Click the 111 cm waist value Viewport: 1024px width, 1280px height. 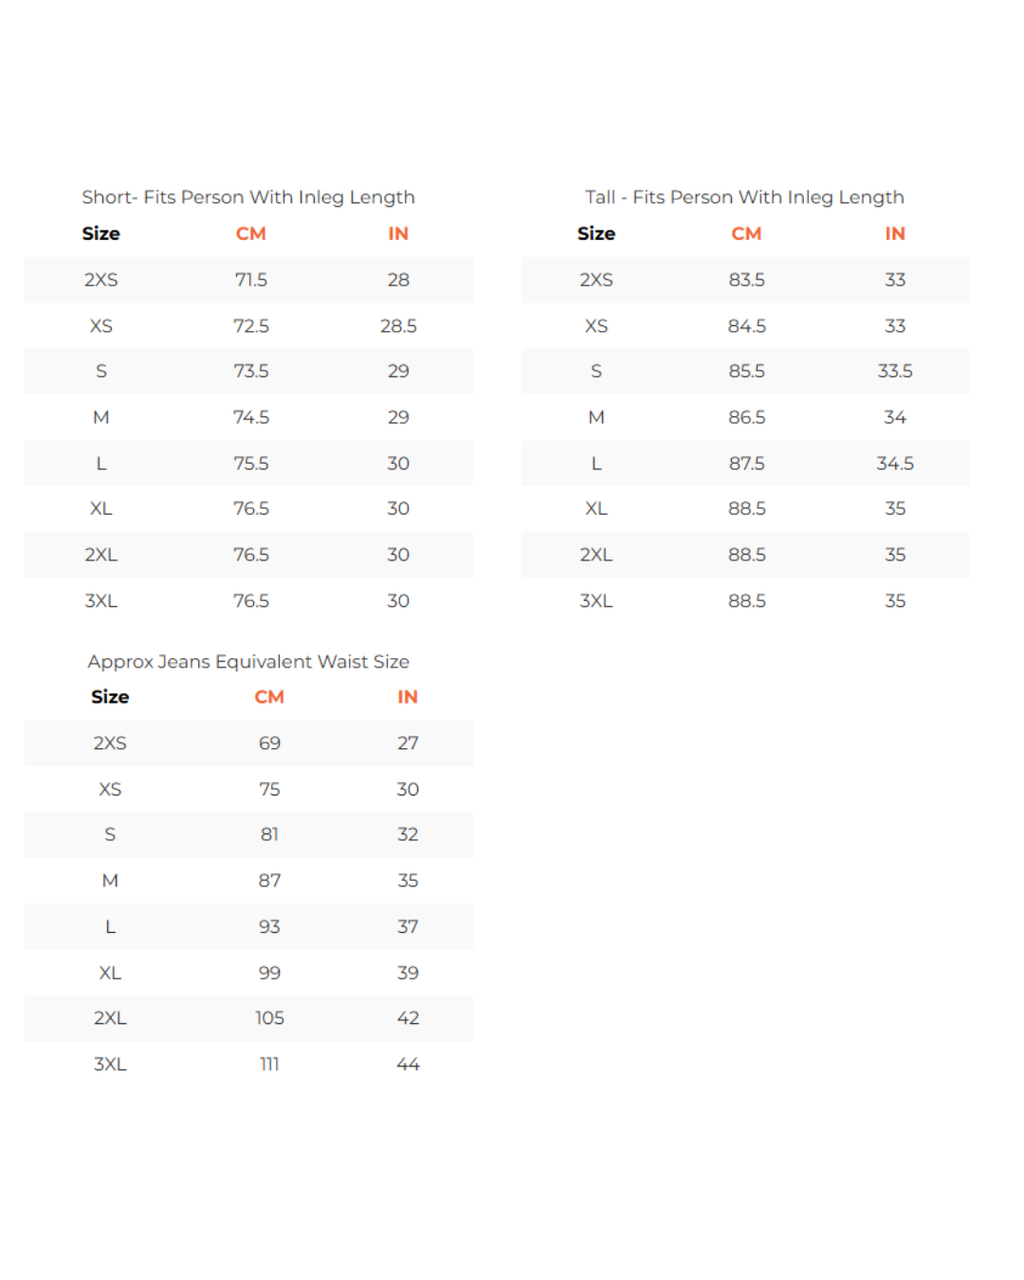(x=270, y=1064)
